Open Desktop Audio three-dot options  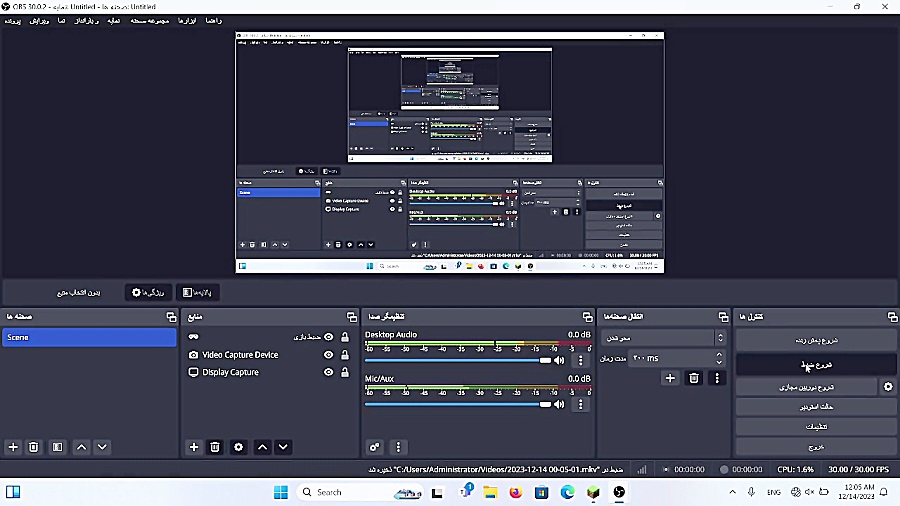pos(580,360)
